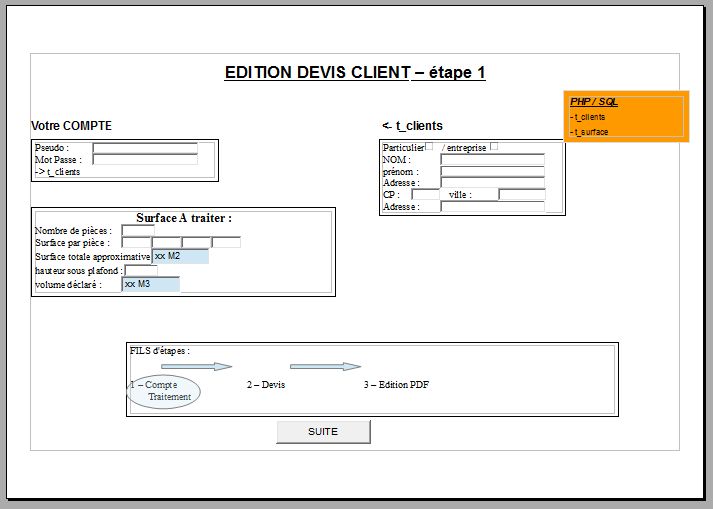Select the second Surface par pièce box
The width and height of the screenshot is (713, 509).
pos(166,242)
